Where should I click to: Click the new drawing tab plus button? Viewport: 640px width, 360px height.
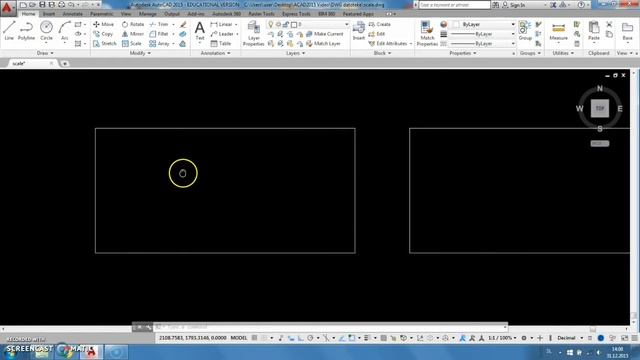pyautogui.click(x=64, y=64)
